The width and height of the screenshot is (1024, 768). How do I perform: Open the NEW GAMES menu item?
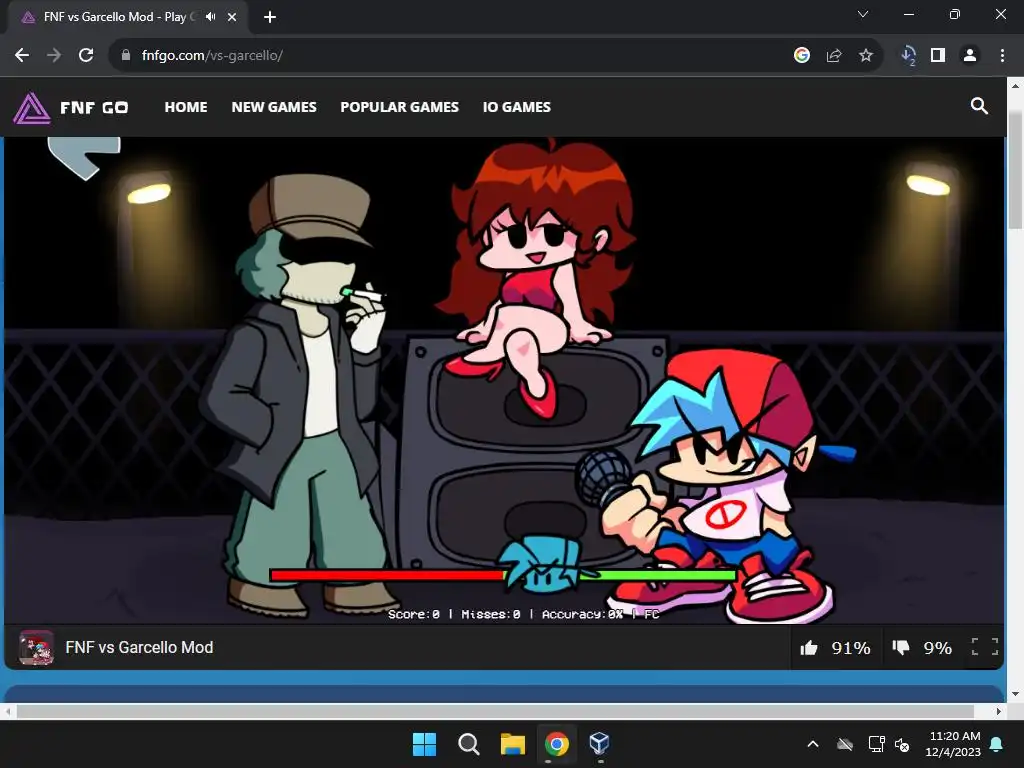click(x=274, y=107)
